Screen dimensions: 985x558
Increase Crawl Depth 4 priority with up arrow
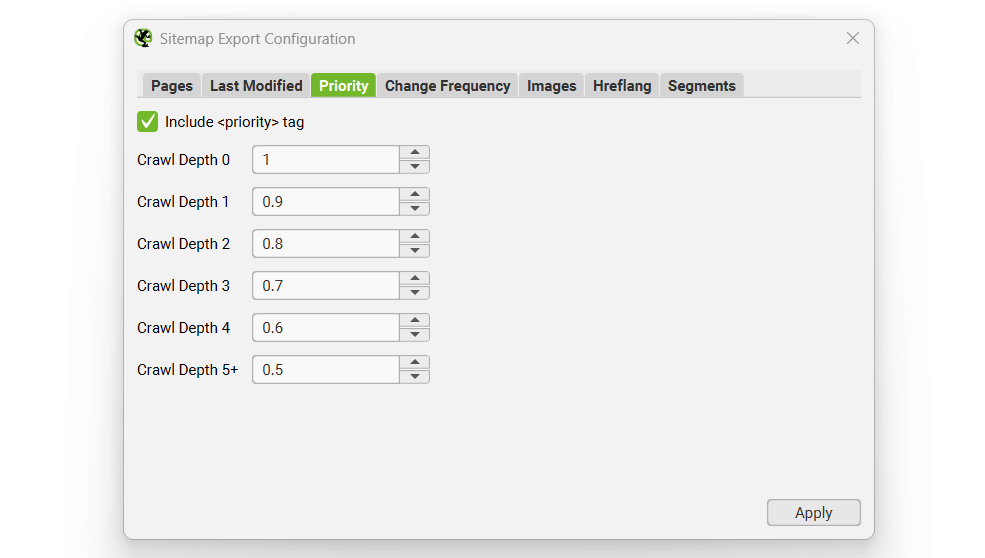[415, 320]
